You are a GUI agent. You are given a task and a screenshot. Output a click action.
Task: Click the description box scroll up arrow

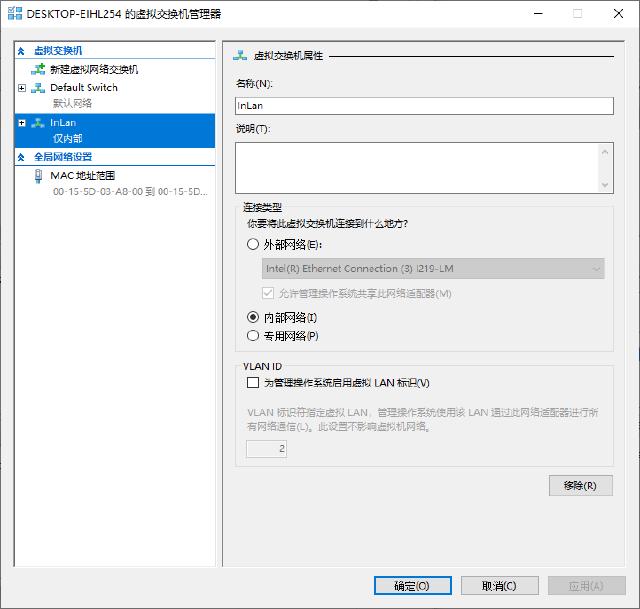point(605,152)
